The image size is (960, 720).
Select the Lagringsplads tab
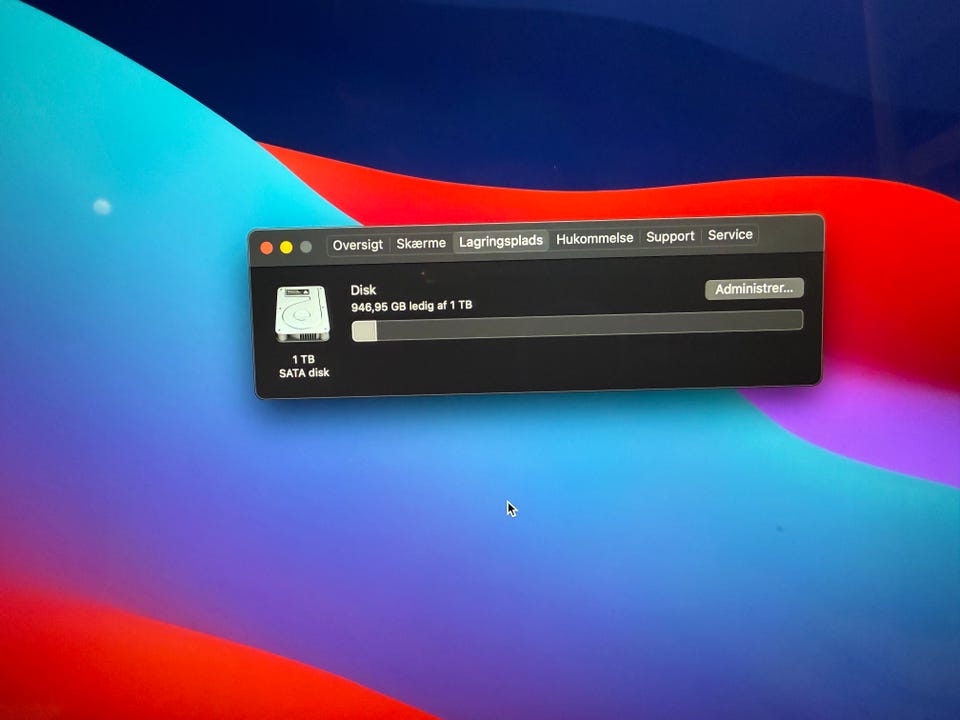pos(501,241)
